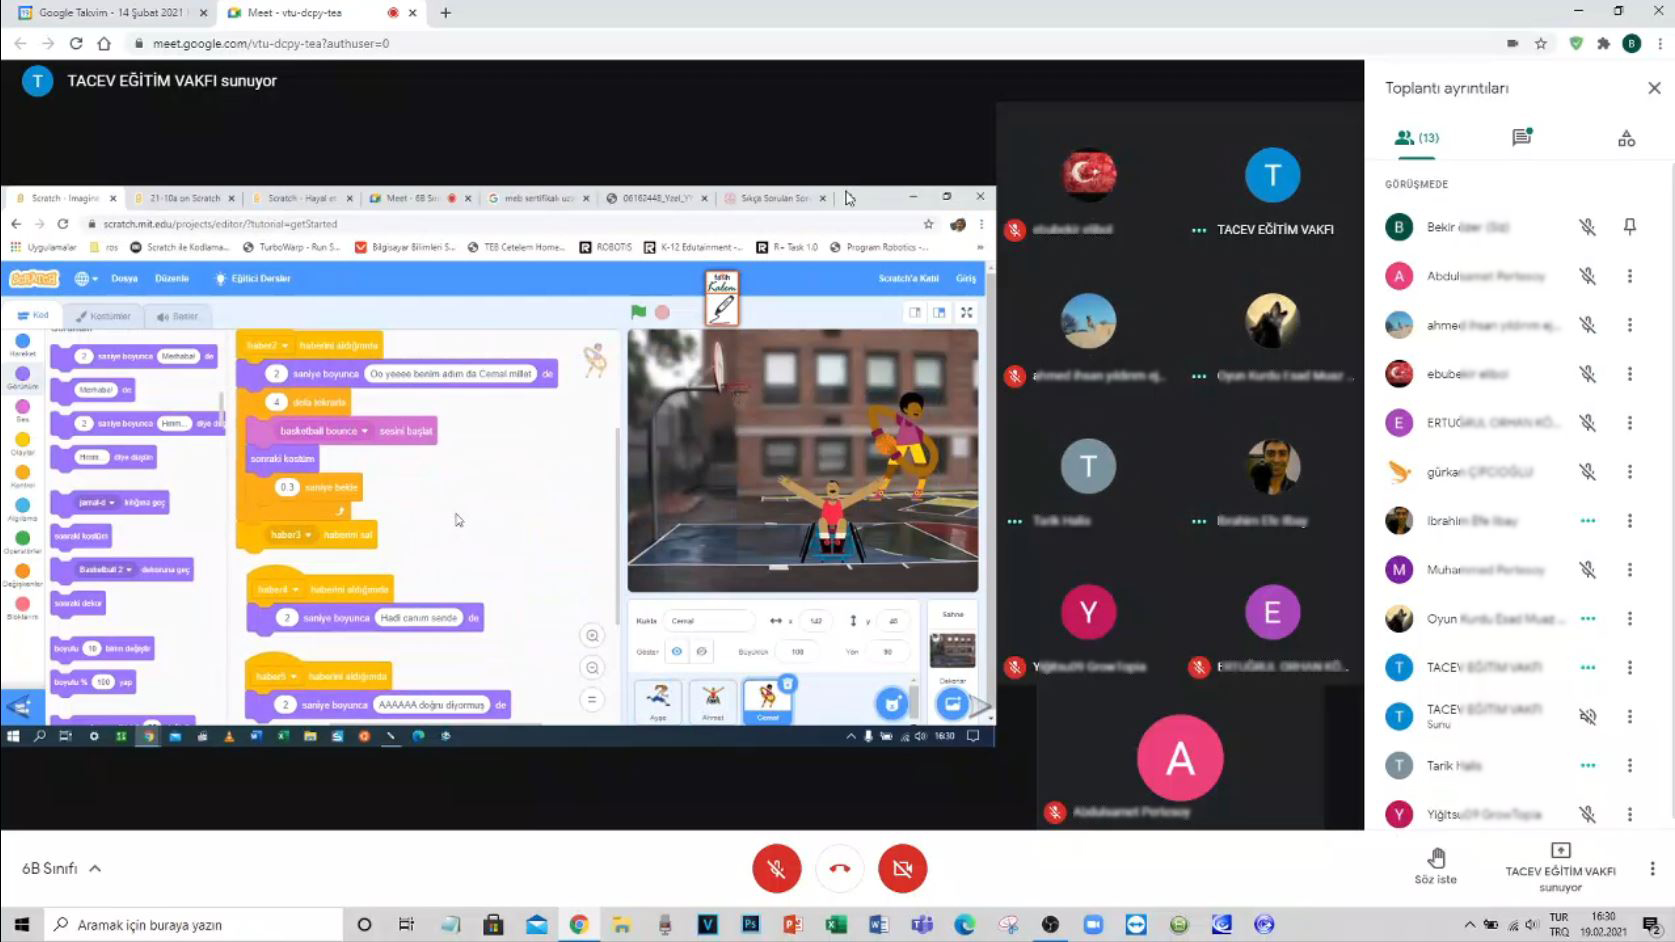Reload the Meet page

click(76, 43)
